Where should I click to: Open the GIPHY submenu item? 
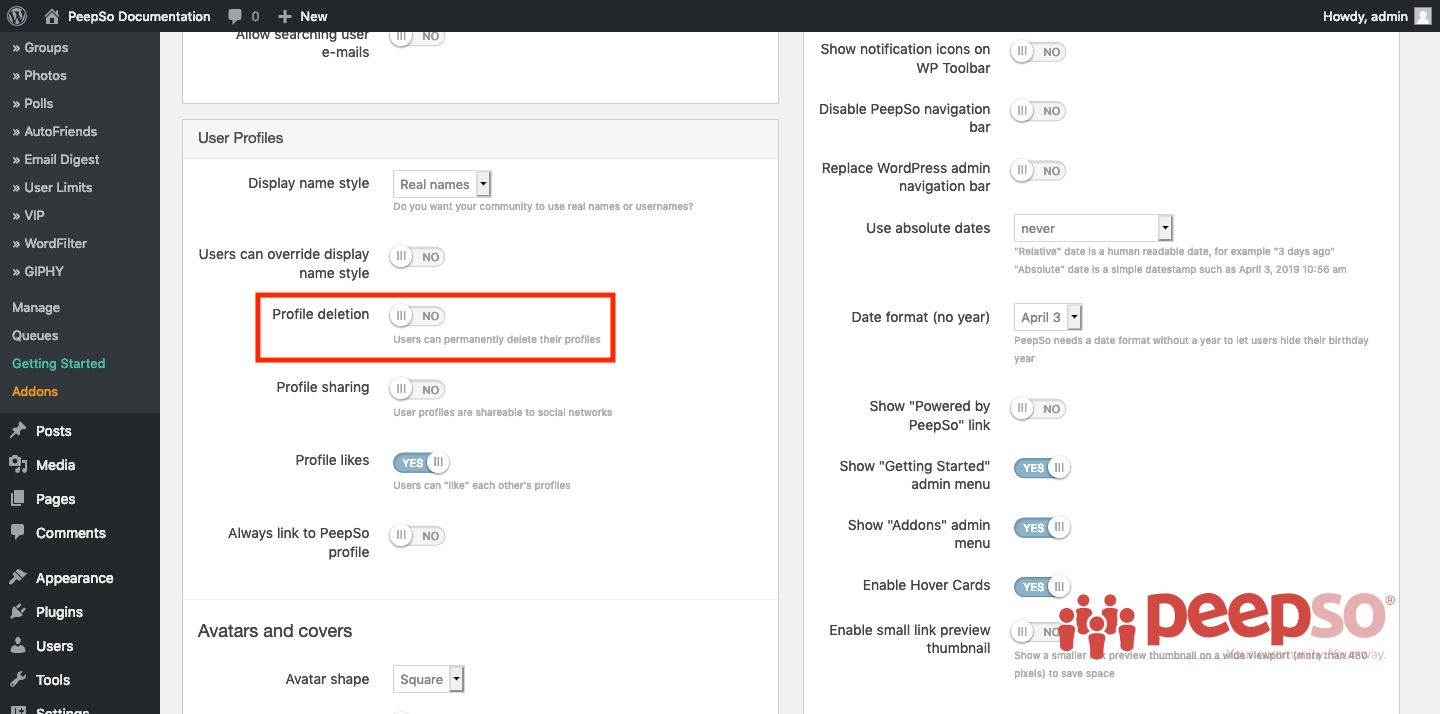[38, 271]
